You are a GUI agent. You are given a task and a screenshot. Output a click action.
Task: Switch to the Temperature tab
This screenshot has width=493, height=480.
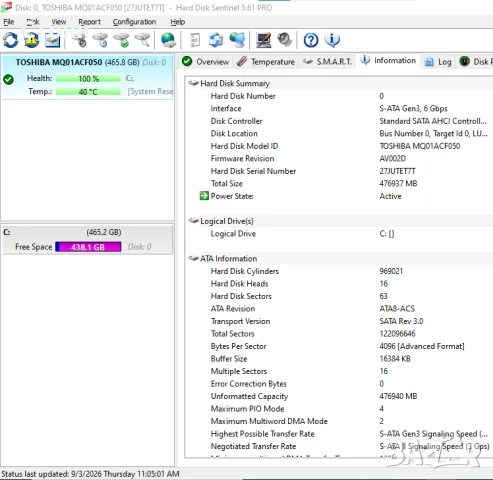pyautogui.click(x=266, y=62)
